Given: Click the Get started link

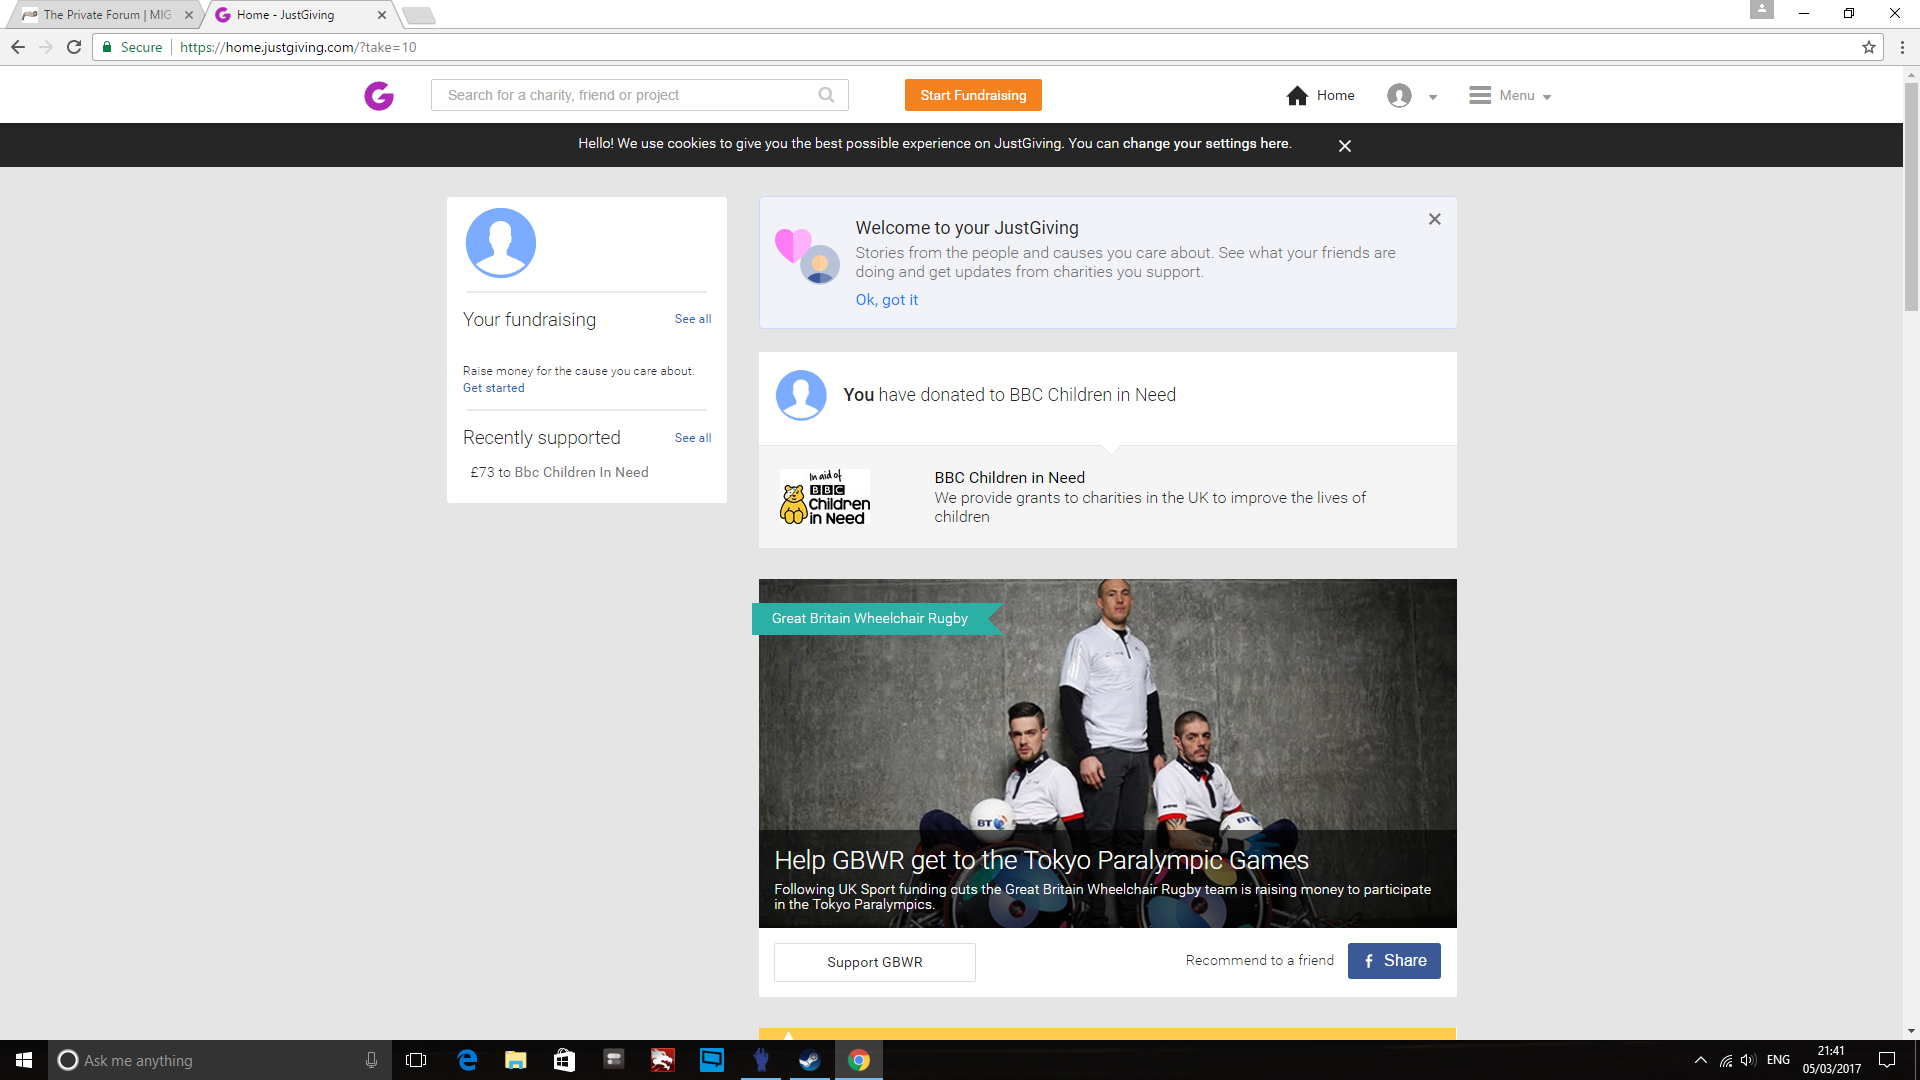Looking at the screenshot, I should coord(493,388).
